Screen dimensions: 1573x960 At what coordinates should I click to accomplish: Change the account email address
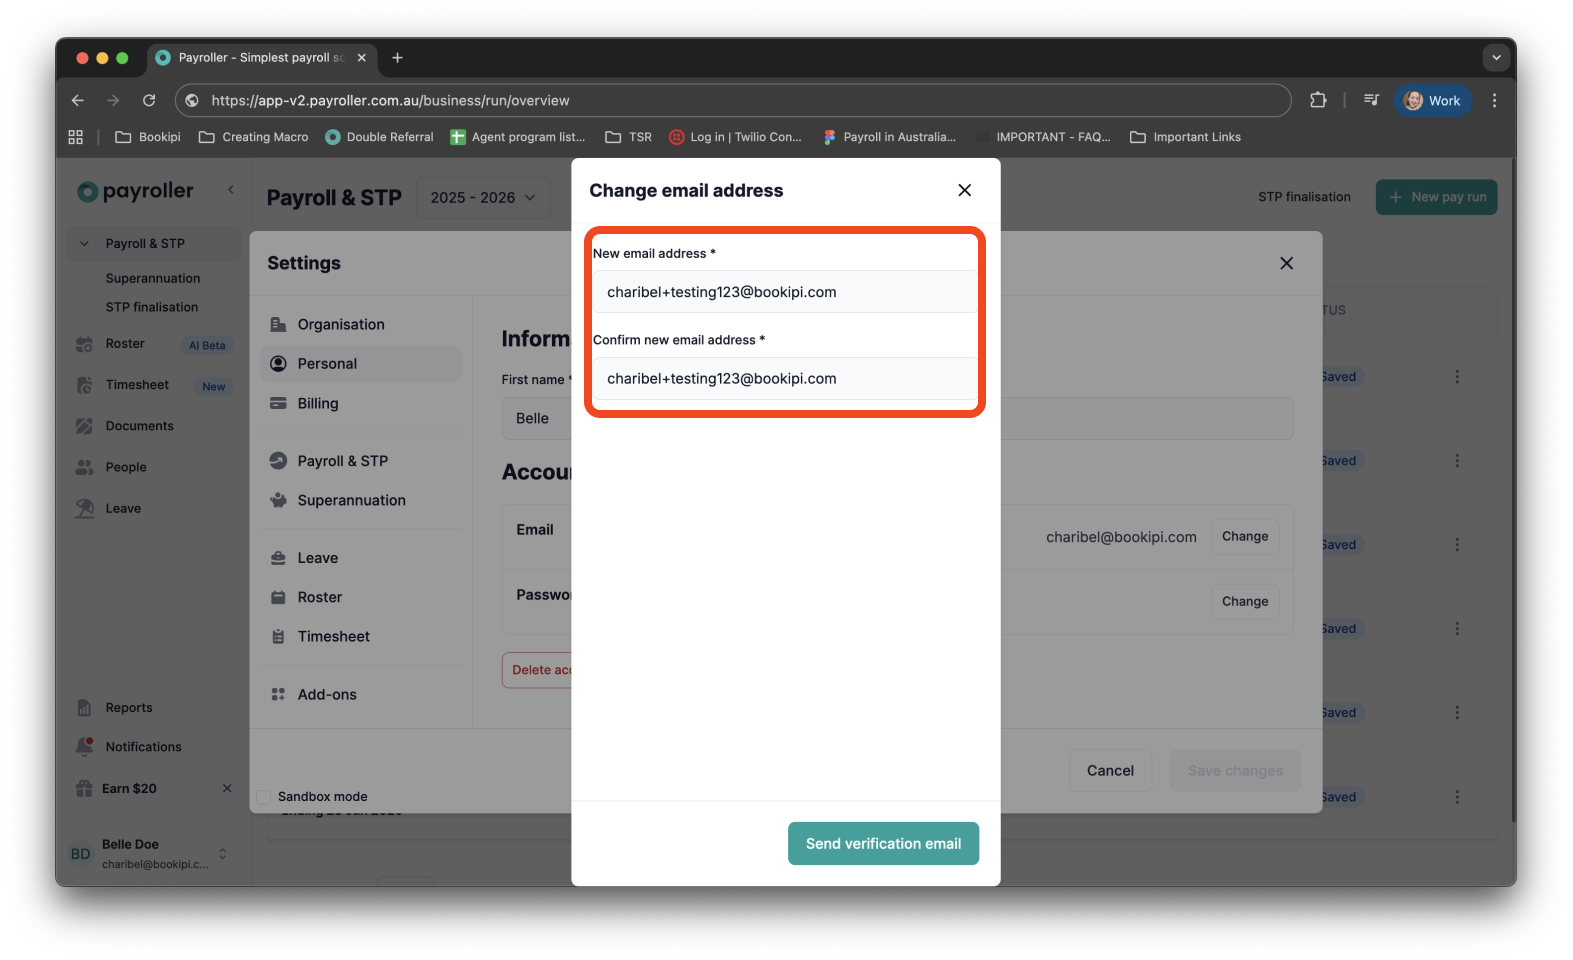1244,536
